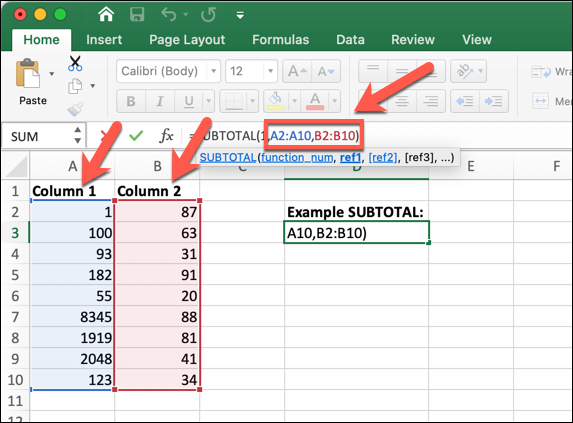The image size is (573, 423).
Task: Click the Cut scissors icon
Action: pos(75,64)
